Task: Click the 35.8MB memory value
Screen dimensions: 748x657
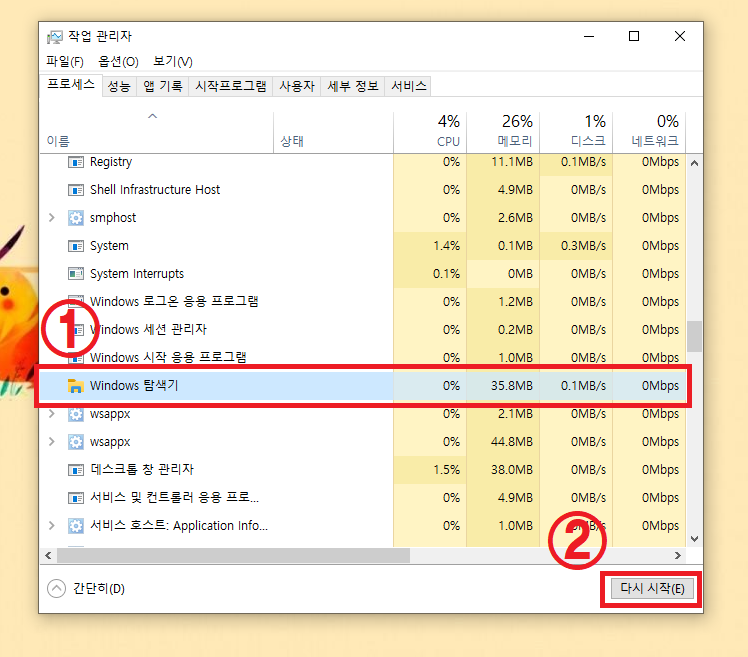Action: pyautogui.click(x=511, y=386)
